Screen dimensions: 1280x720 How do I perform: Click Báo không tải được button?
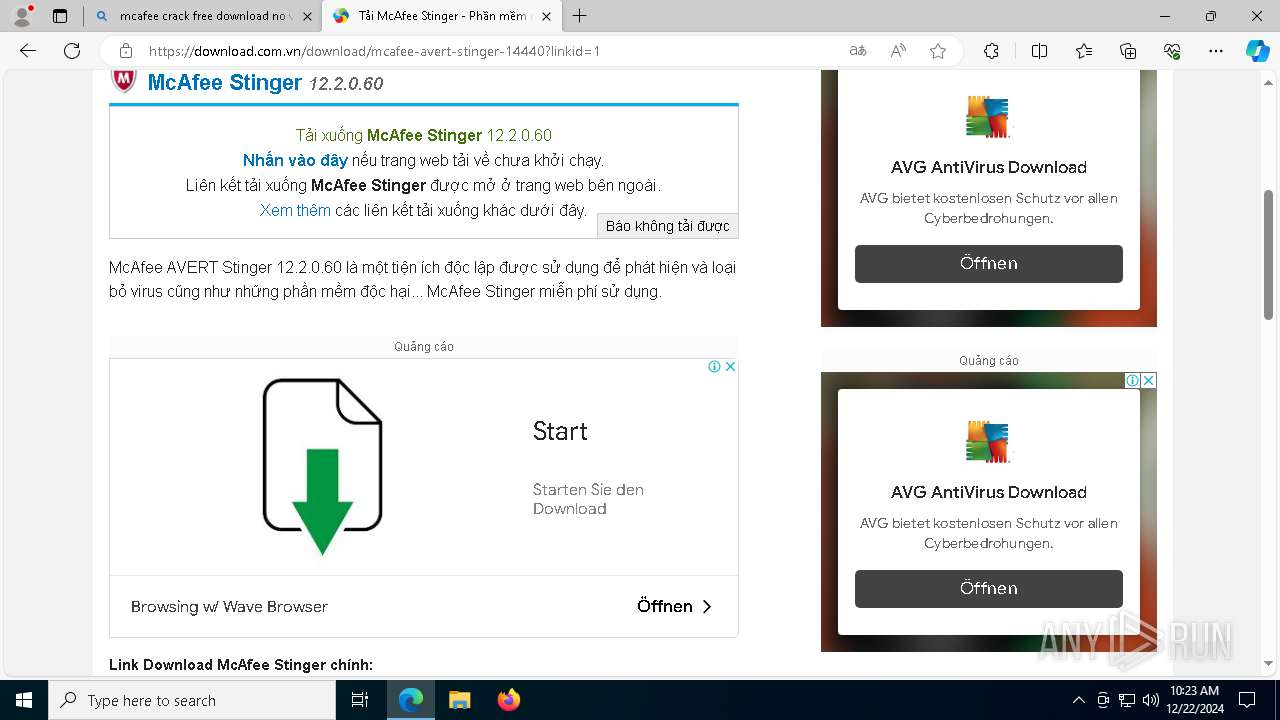(667, 226)
